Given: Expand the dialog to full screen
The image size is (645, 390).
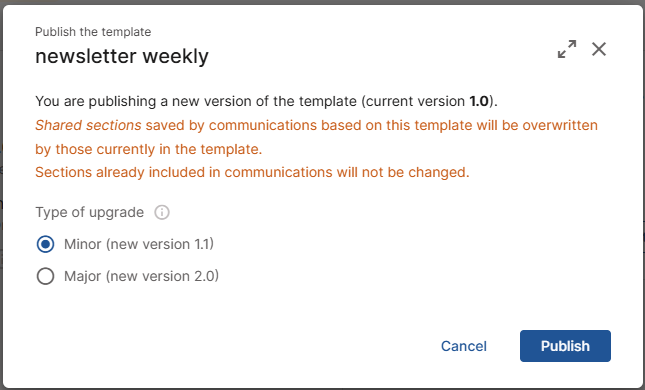Looking at the screenshot, I should pos(567,49).
